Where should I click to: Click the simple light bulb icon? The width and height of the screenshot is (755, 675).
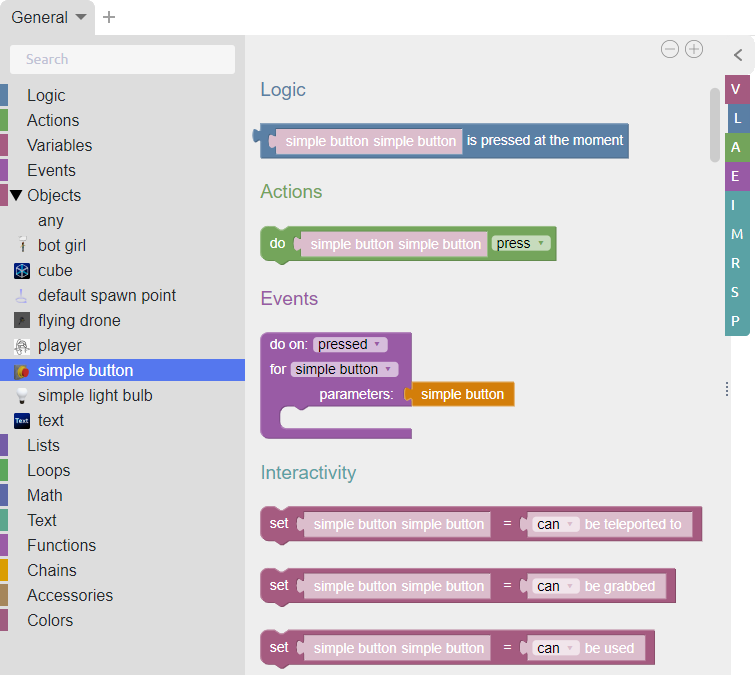pyautogui.click(x=22, y=395)
